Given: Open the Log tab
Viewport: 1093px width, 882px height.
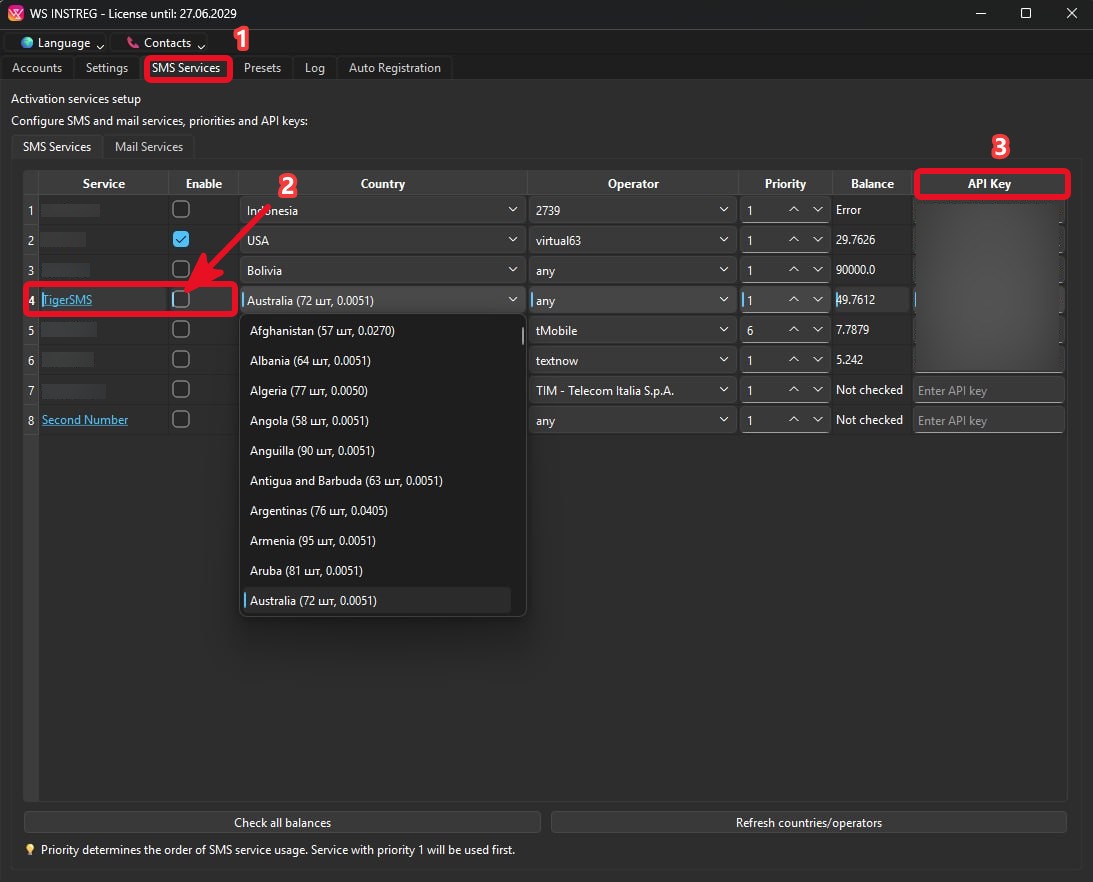Looking at the screenshot, I should coord(314,68).
